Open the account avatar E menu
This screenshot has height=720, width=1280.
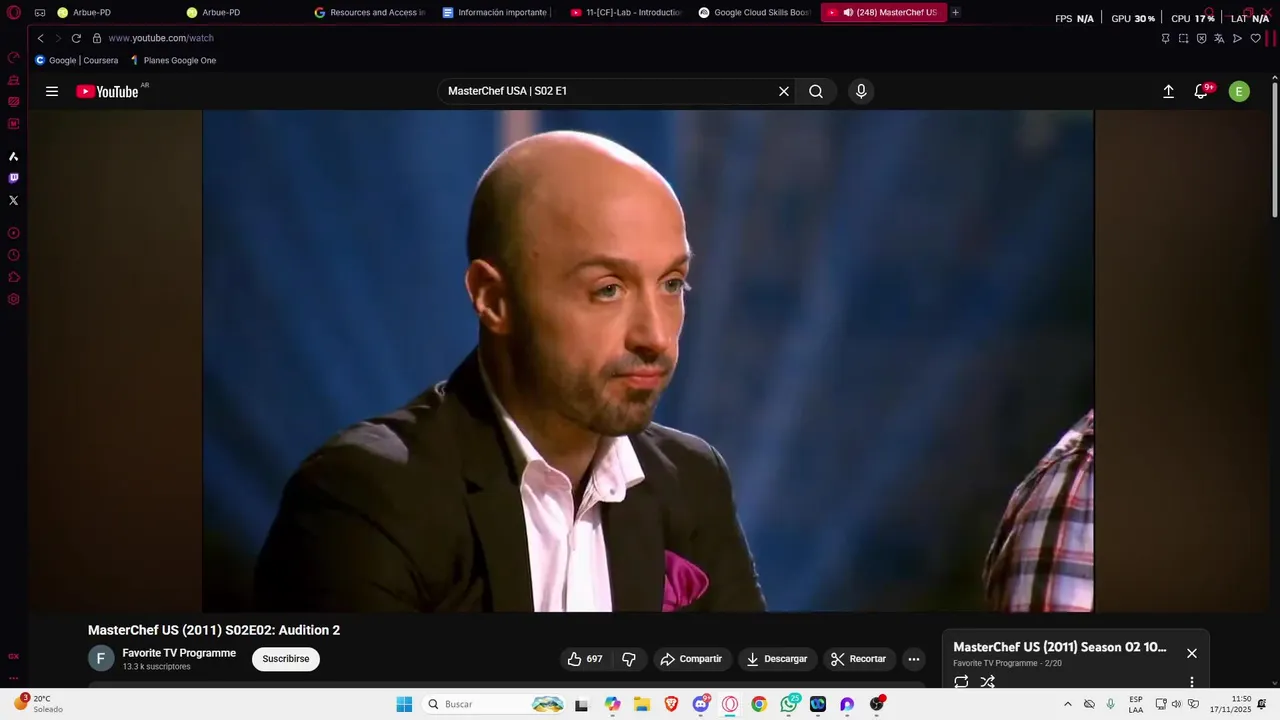coord(1239,91)
